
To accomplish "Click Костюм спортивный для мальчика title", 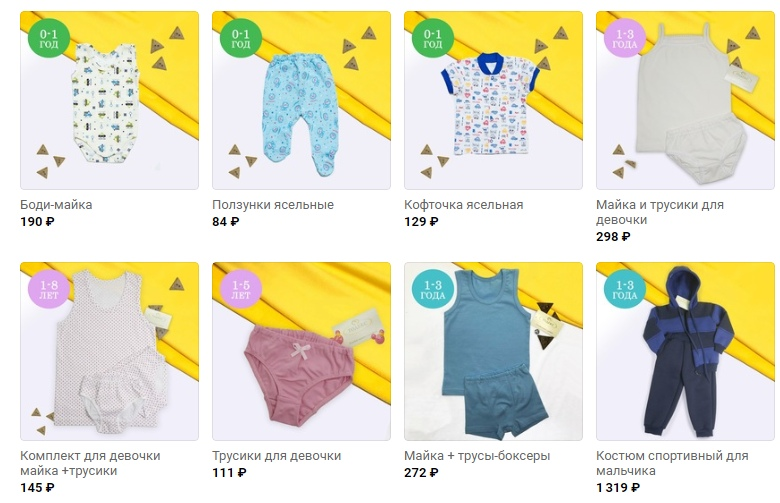I will [x=672, y=463].
